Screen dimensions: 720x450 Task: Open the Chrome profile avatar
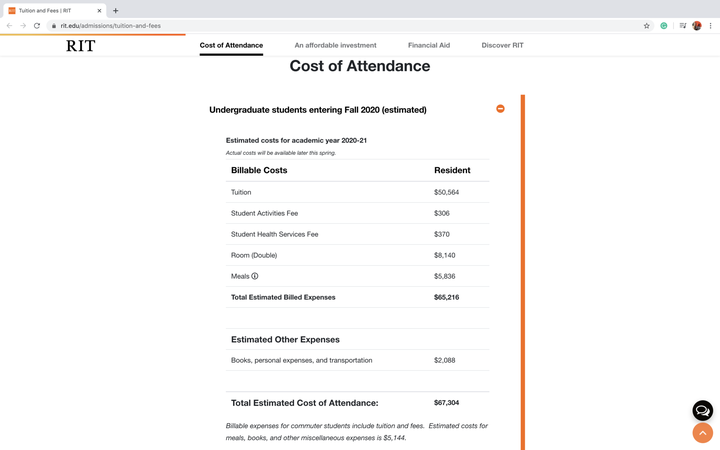697,26
